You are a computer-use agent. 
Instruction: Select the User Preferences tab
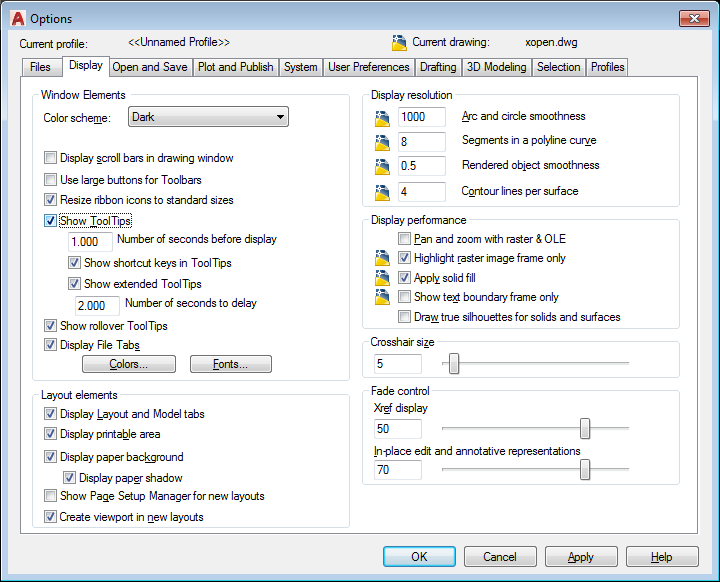(x=369, y=67)
